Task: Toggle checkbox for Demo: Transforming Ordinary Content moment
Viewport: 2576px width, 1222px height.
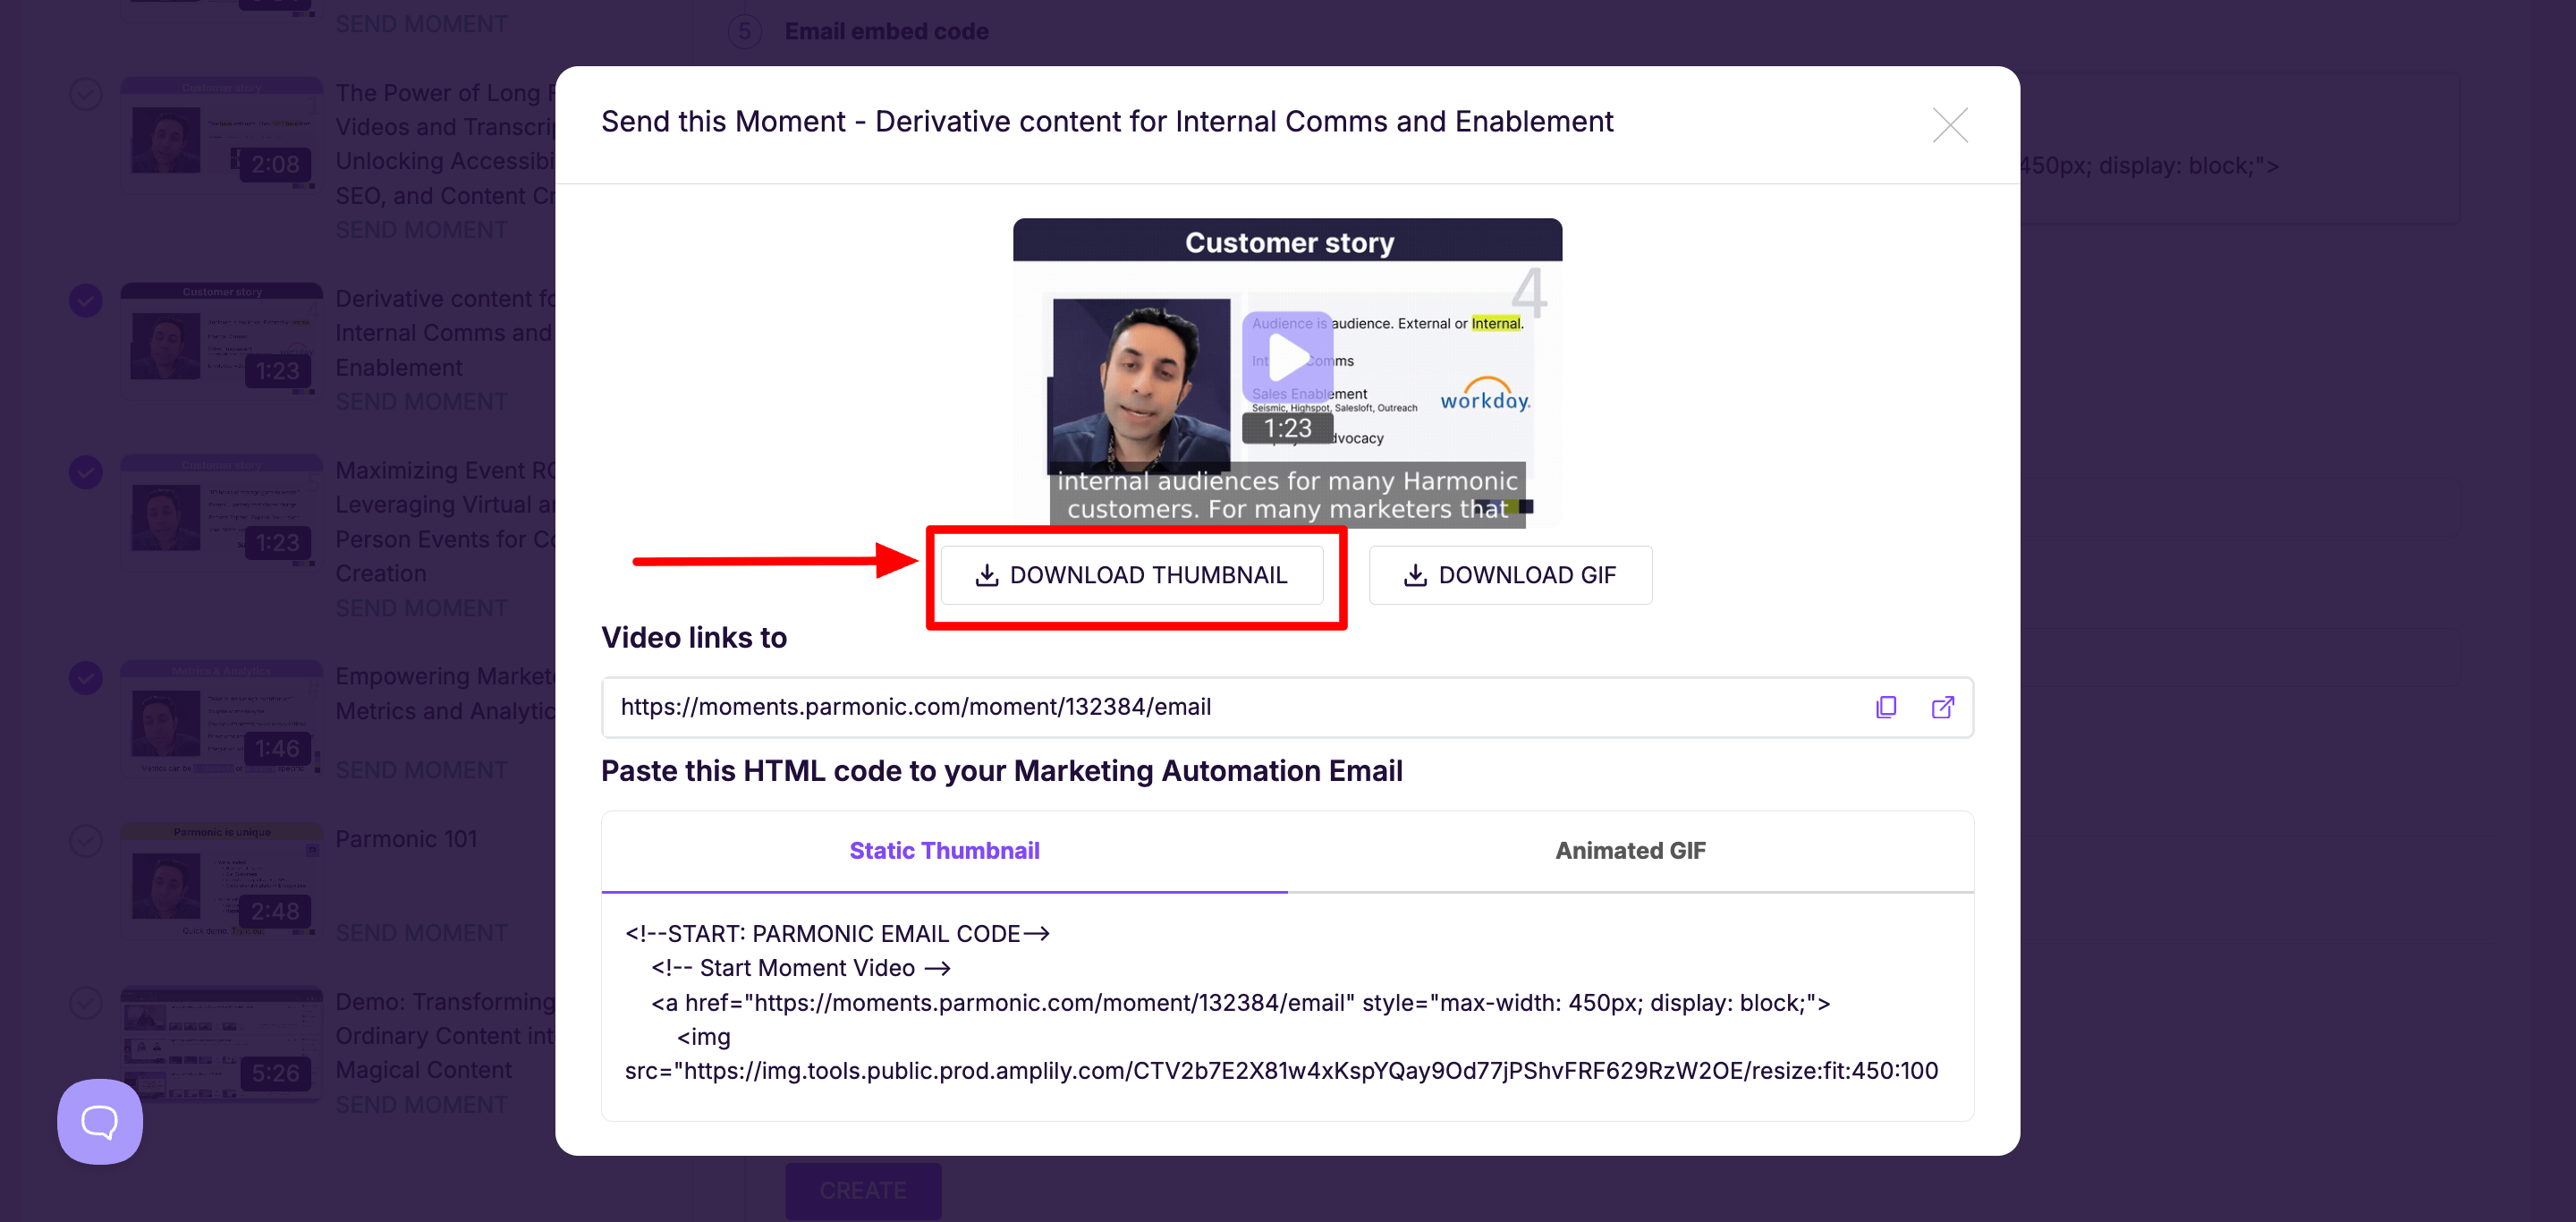Action: pyautogui.click(x=86, y=1003)
